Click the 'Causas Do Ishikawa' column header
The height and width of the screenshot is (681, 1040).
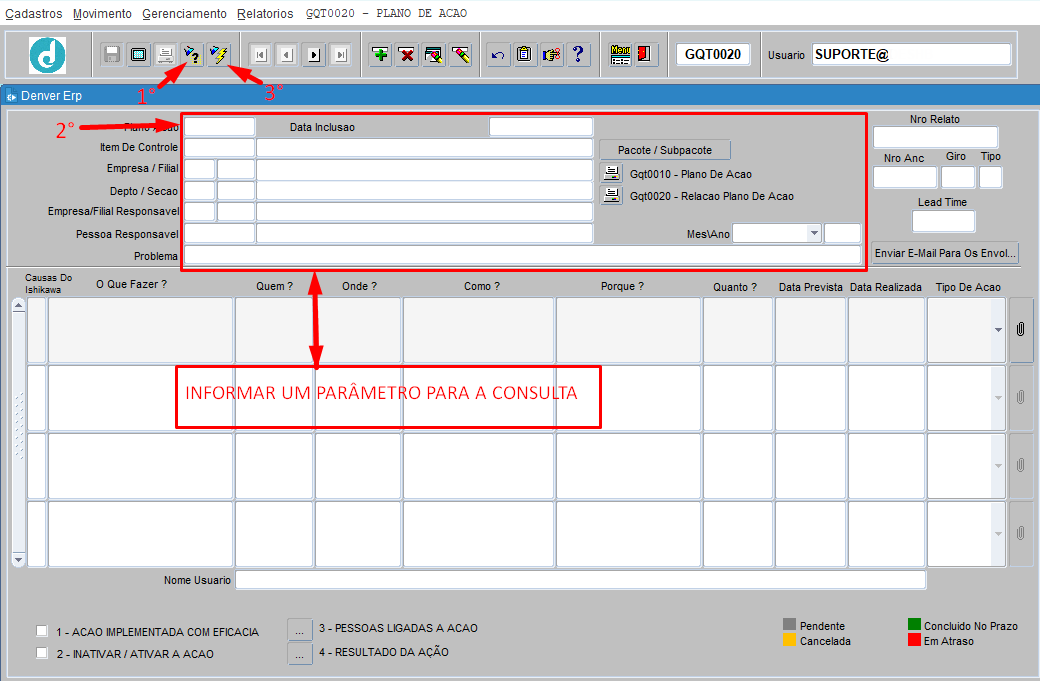(x=48, y=283)
